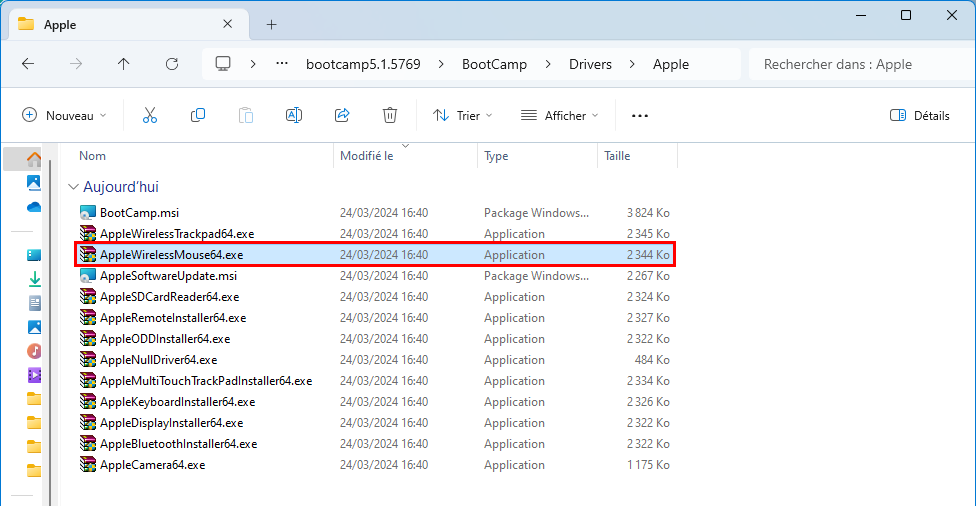Open Videos in the navigation sidebar

34,375
